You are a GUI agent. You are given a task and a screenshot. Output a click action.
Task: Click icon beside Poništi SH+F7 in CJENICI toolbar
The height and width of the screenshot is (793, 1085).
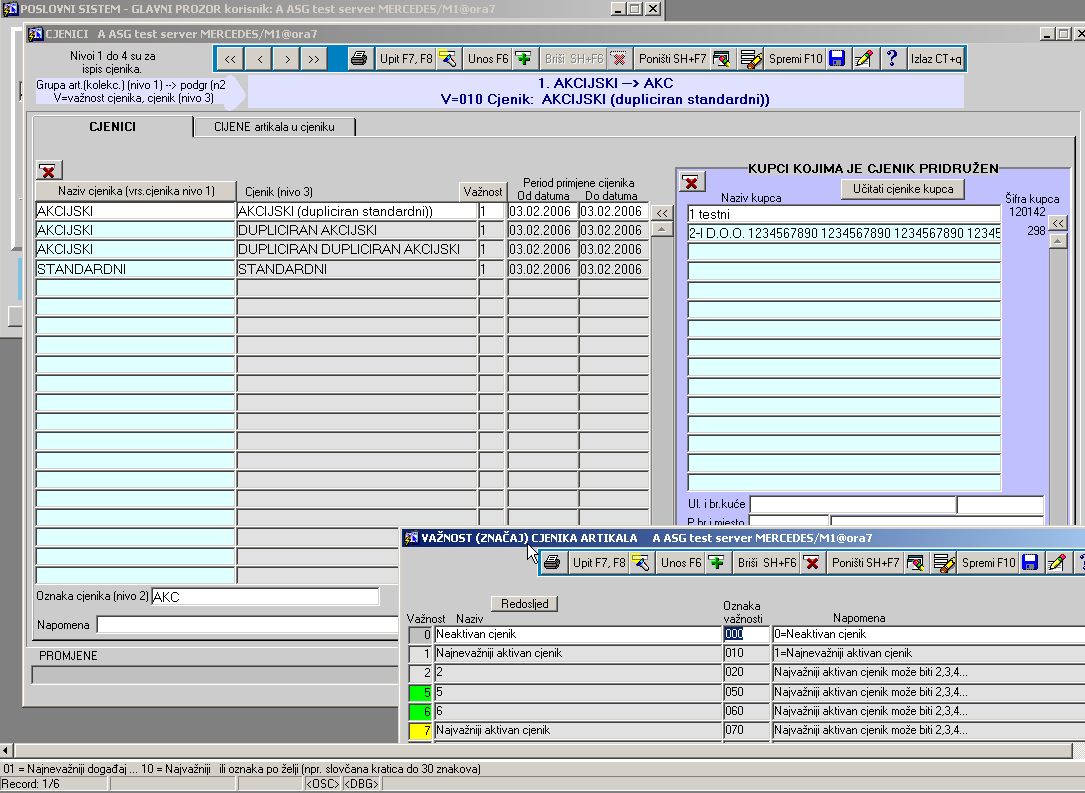click(720, 59)
